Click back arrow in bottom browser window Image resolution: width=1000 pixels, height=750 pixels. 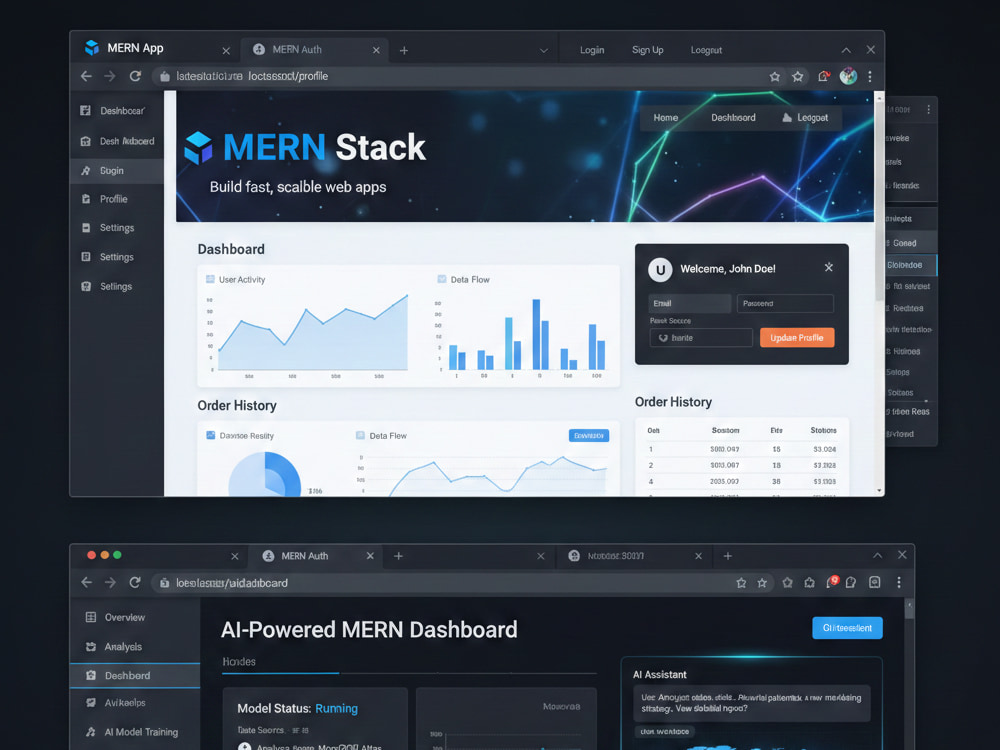pyautogui.click(x=87, y=582)
